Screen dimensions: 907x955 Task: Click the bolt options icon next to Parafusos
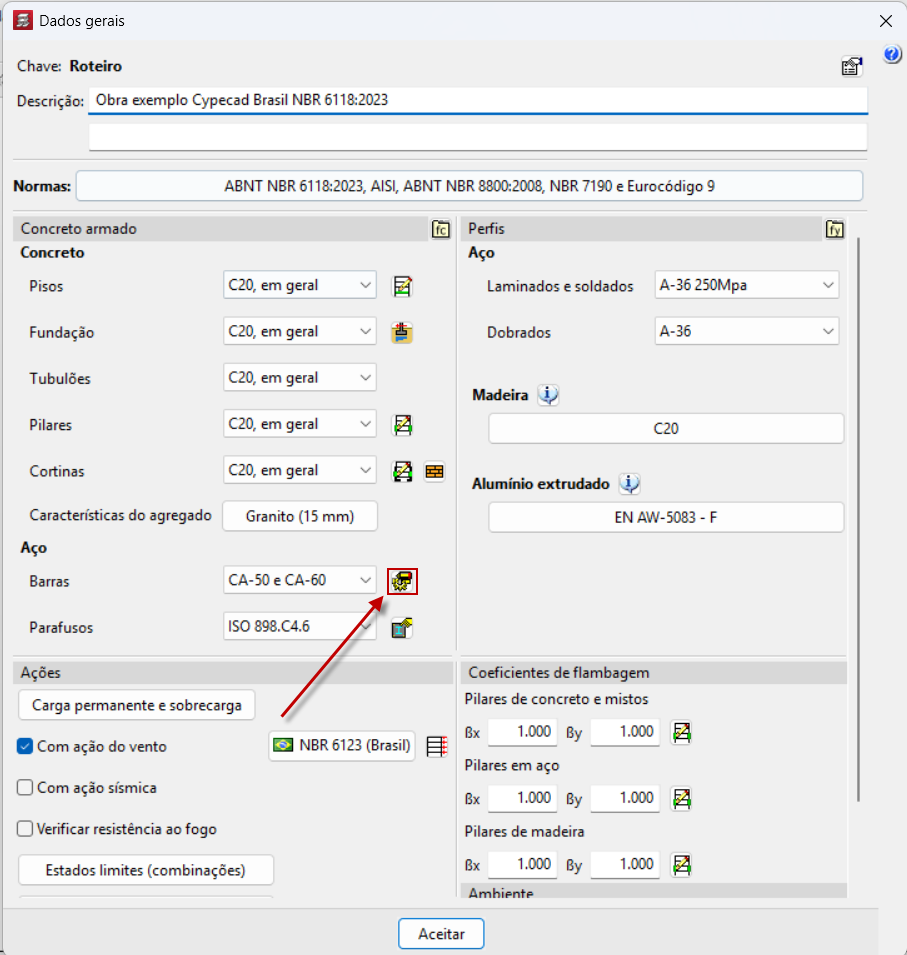[402, 627]
